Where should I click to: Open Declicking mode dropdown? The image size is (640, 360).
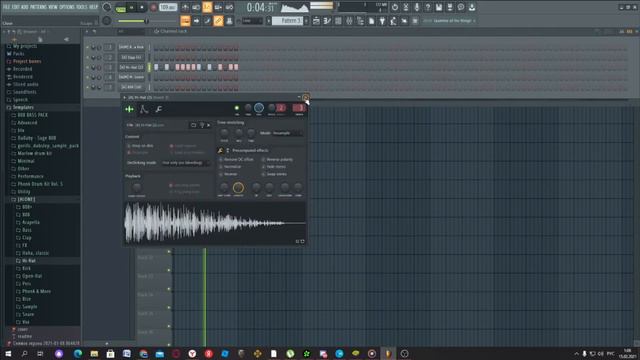186,163
